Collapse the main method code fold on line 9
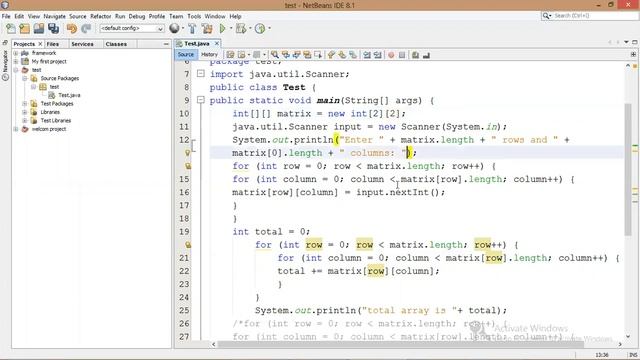 tap(200, 100)
